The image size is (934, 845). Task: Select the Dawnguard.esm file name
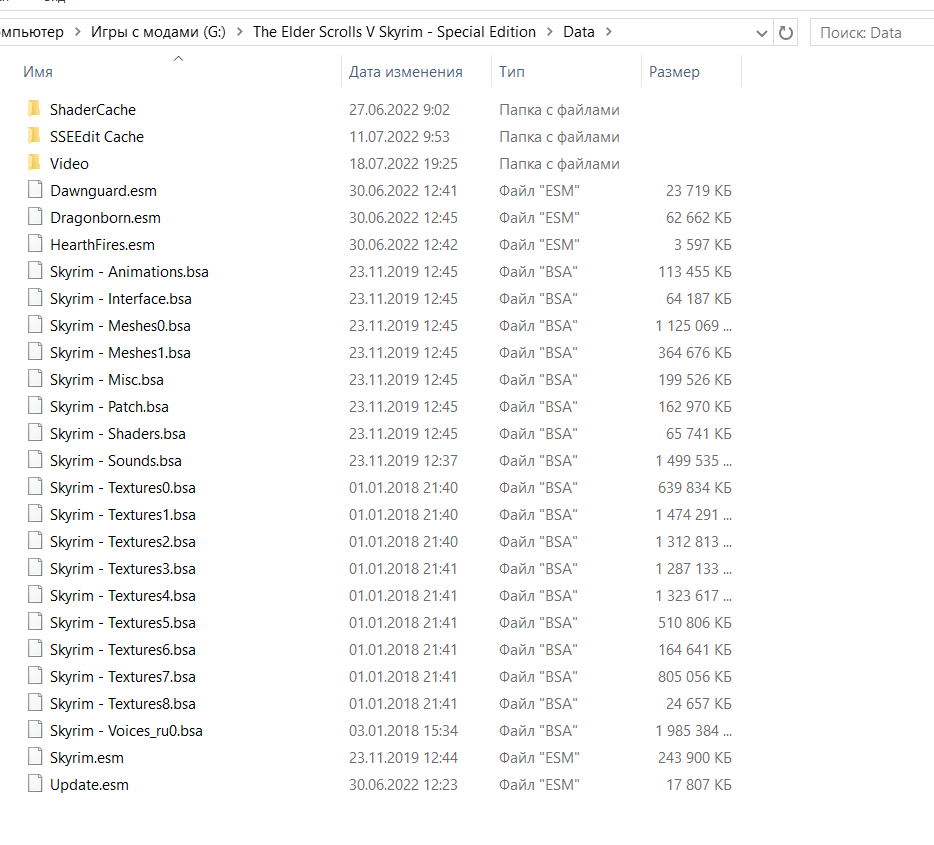point(104,191)
